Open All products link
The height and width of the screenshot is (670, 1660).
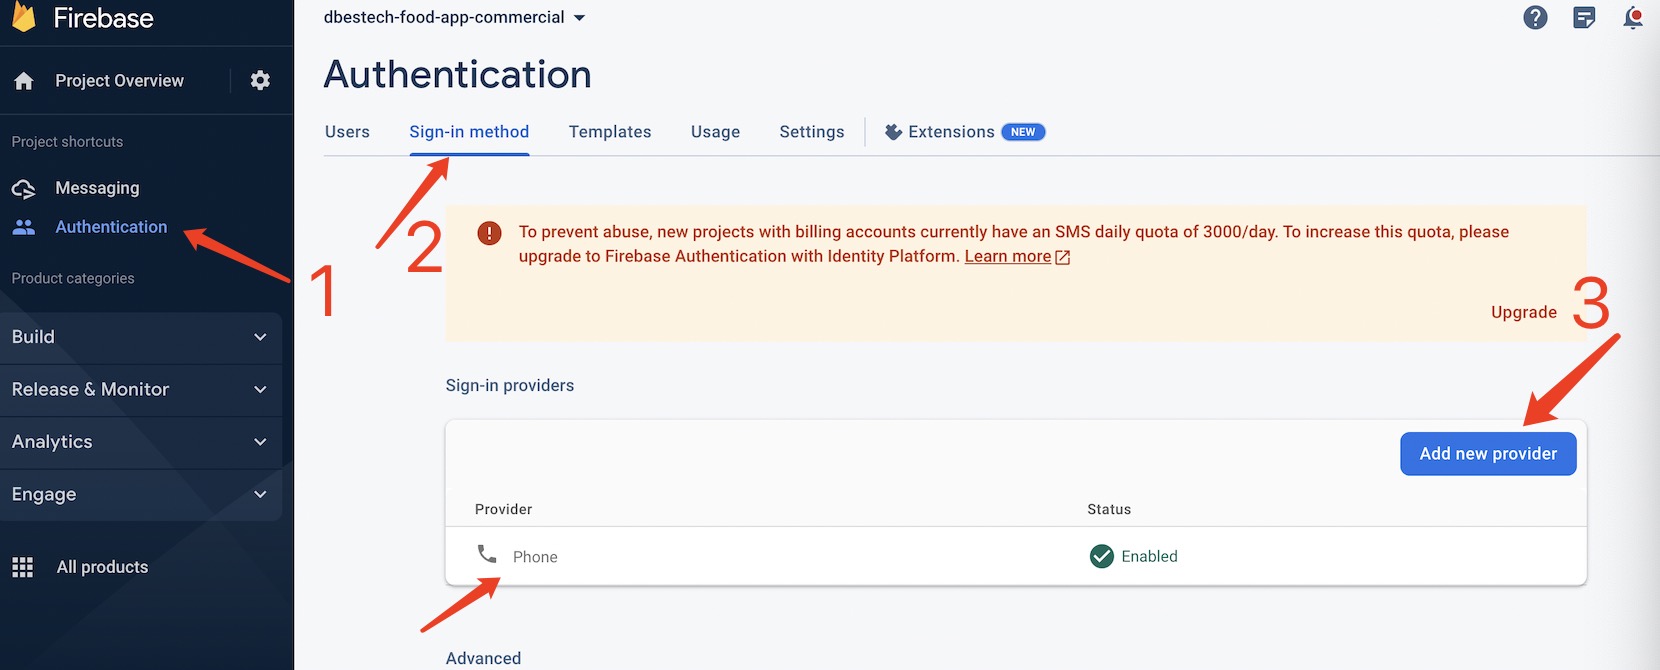tap(102, 567)
